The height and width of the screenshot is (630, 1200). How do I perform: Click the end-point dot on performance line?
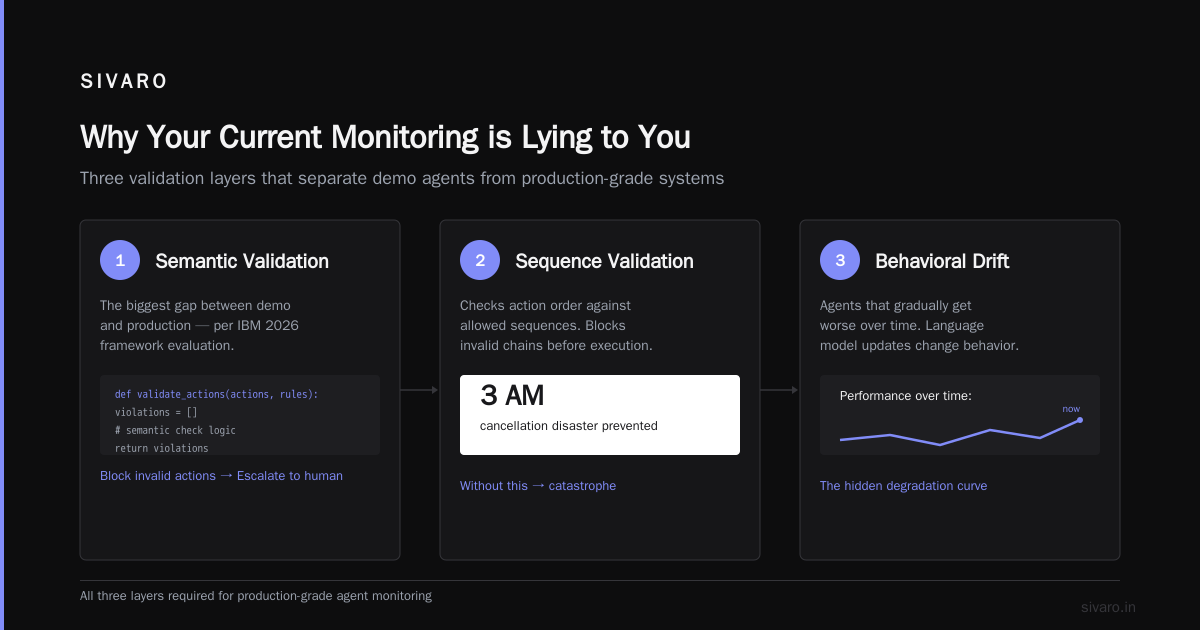point(1080,420)
